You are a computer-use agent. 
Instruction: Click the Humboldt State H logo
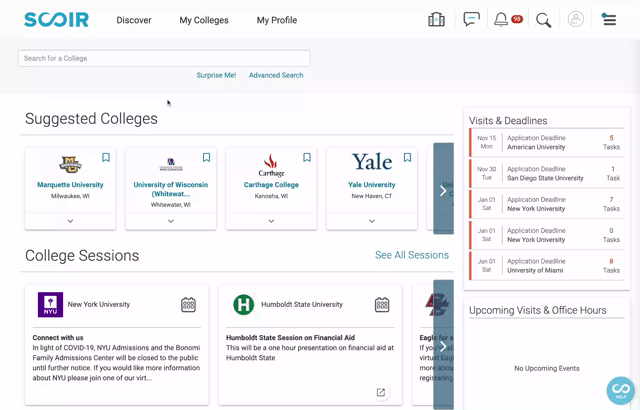(x=243, y=305)
